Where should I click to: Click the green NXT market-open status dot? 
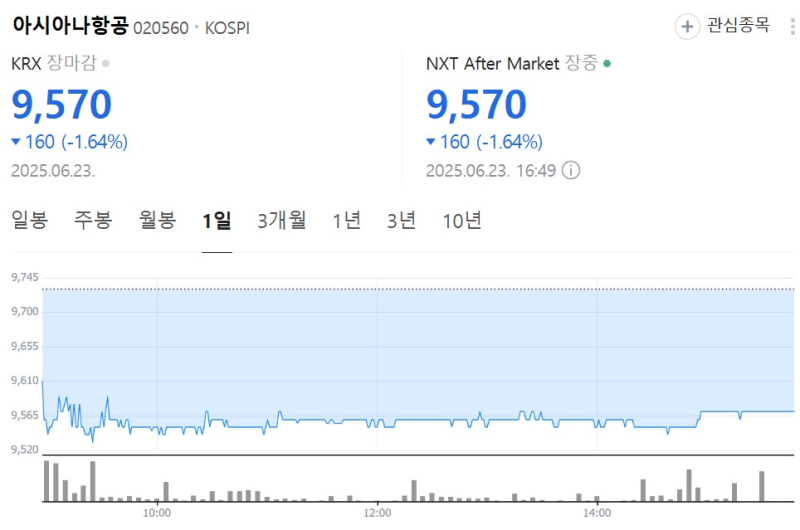tap(607, 64)
